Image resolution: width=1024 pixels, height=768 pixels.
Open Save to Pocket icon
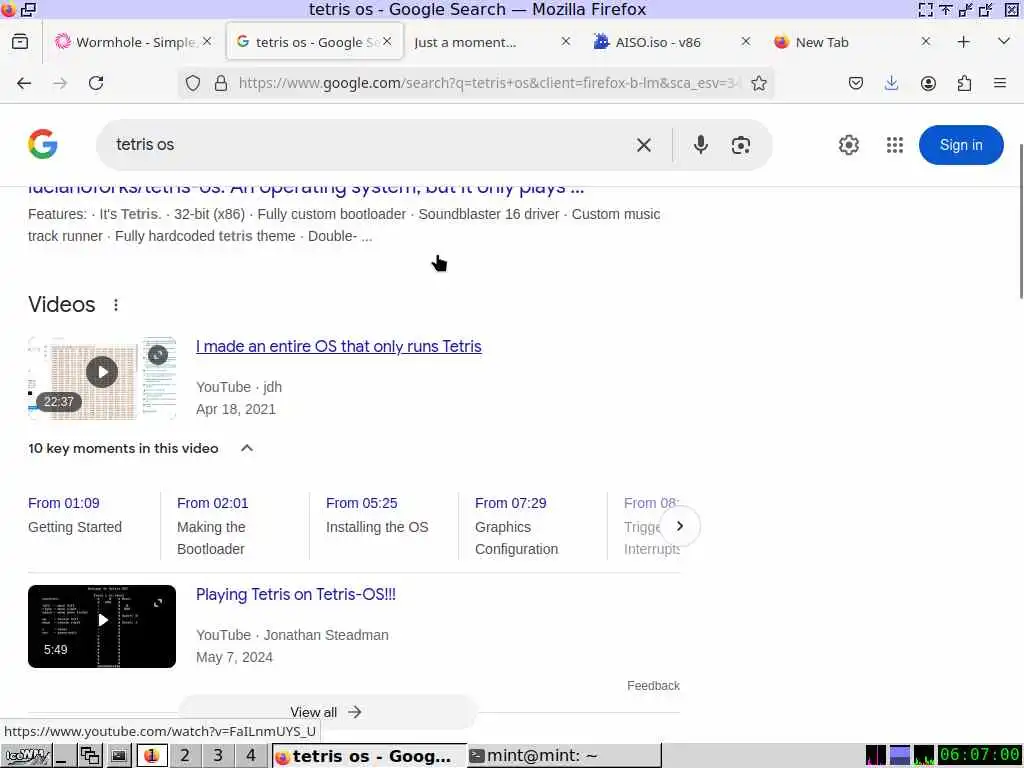[856, 83]
